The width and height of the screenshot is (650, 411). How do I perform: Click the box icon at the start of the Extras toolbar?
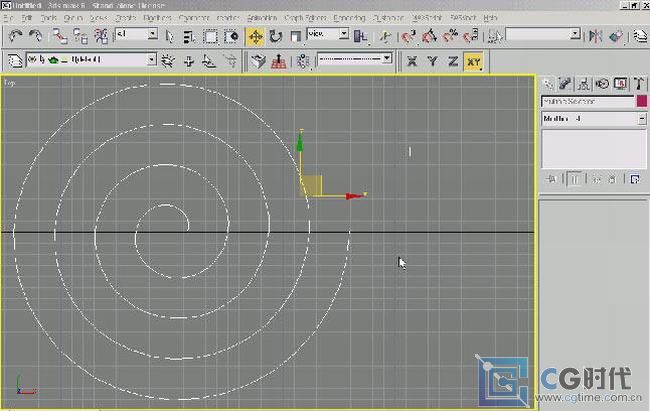click(258, 61)
